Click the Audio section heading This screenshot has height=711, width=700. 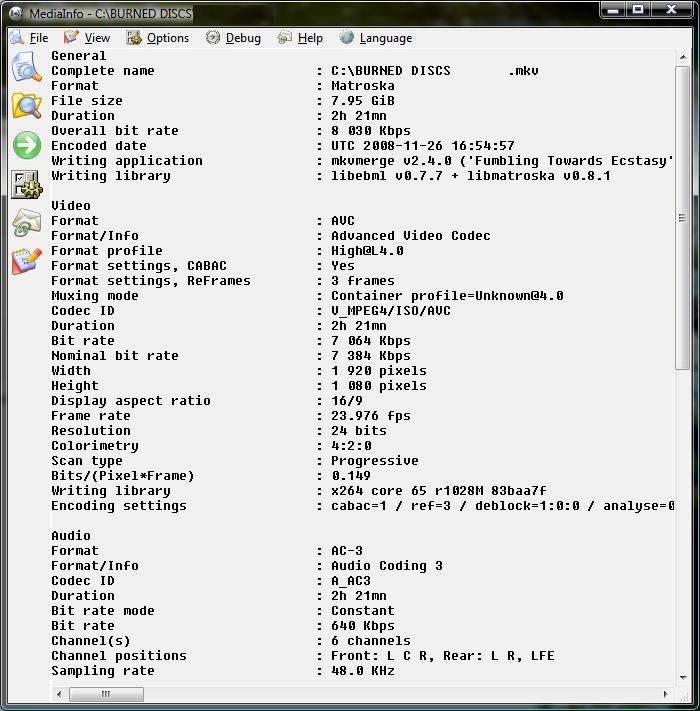[x=71, y=536]
